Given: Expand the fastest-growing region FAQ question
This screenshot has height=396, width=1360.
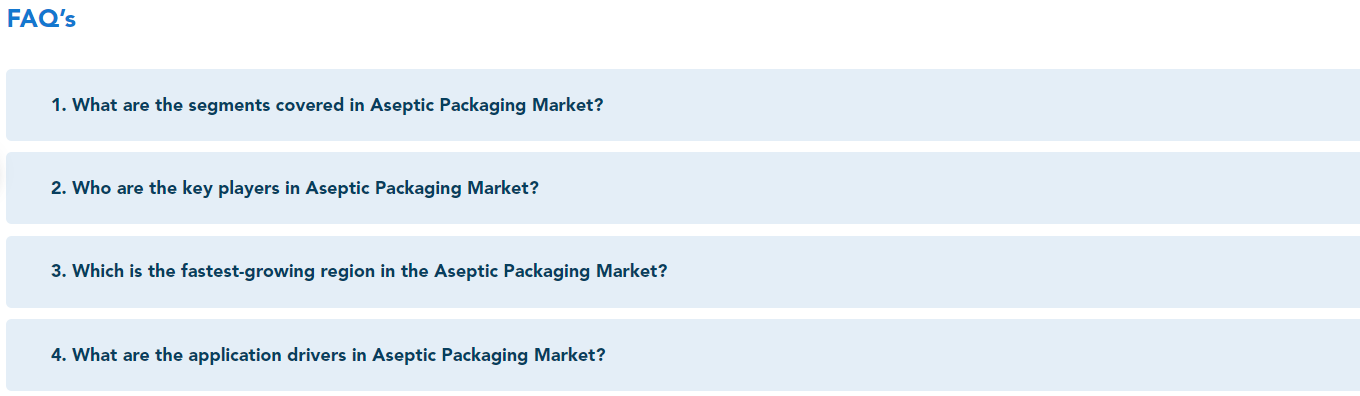Looking at the screenshot, I should point(683,272).
